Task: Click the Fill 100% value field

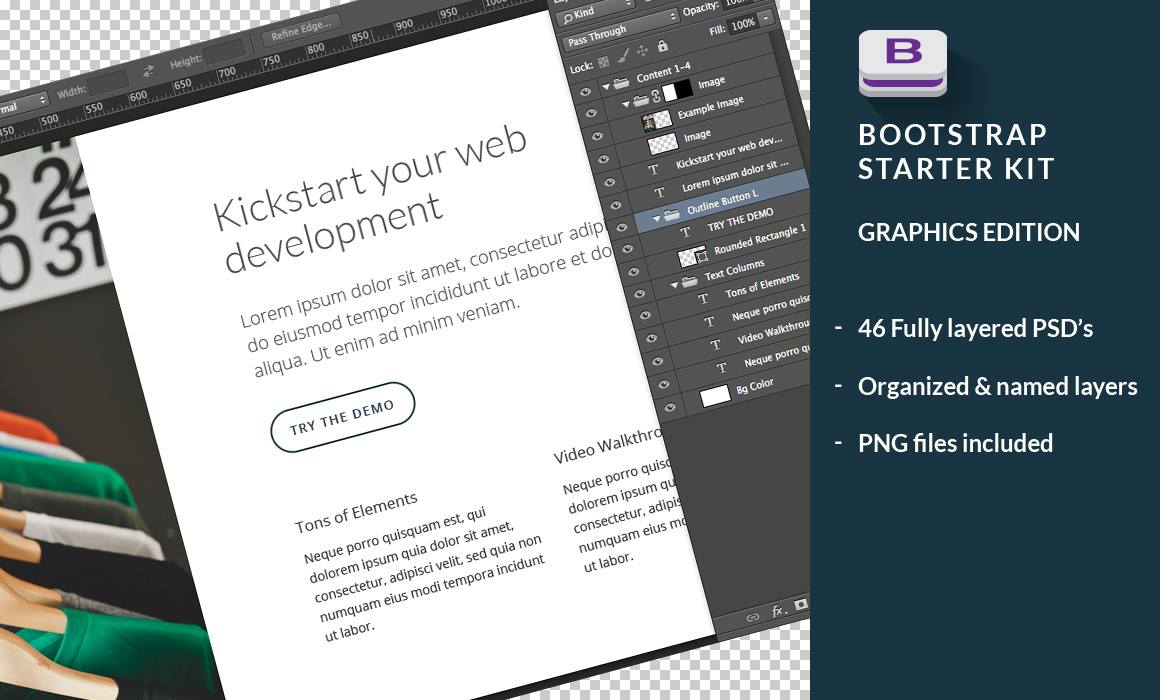Action: 743,24
